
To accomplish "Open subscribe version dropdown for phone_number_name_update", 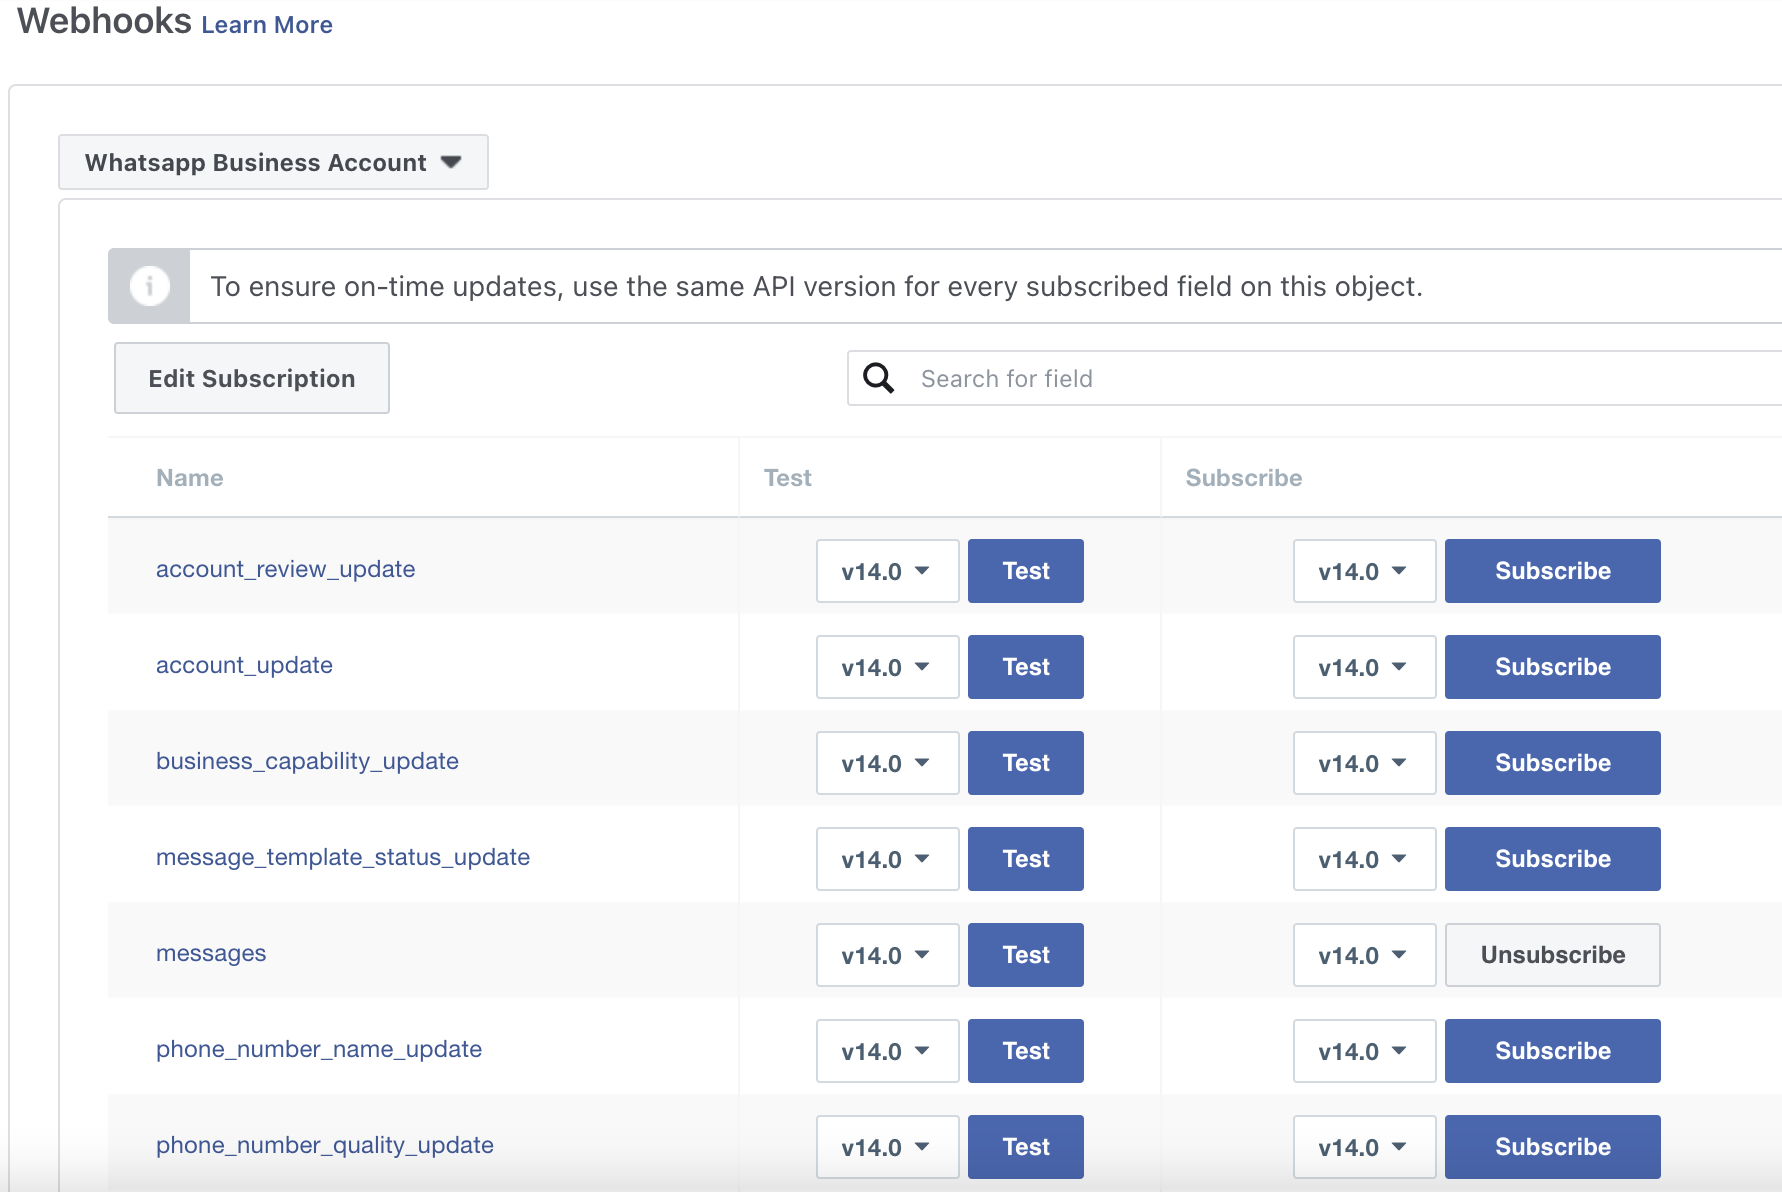I will coord(1363,1051).
